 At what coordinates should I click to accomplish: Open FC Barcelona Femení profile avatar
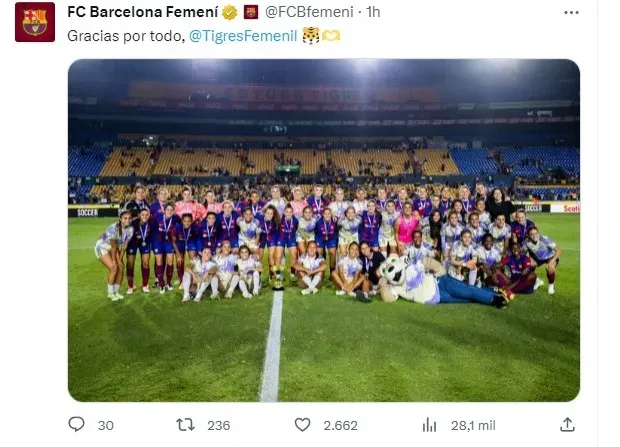click(35, 22)
